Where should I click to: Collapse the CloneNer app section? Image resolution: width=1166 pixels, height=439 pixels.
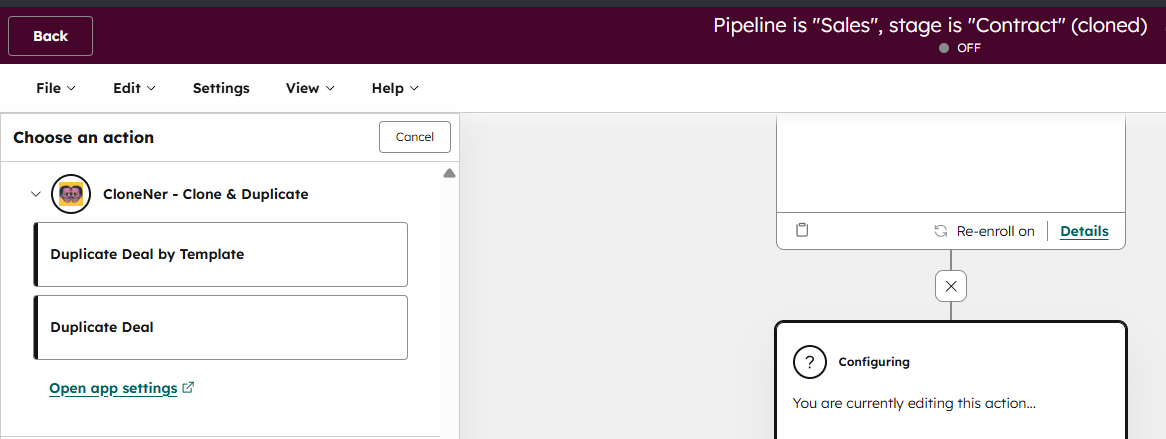pos(36,194)
